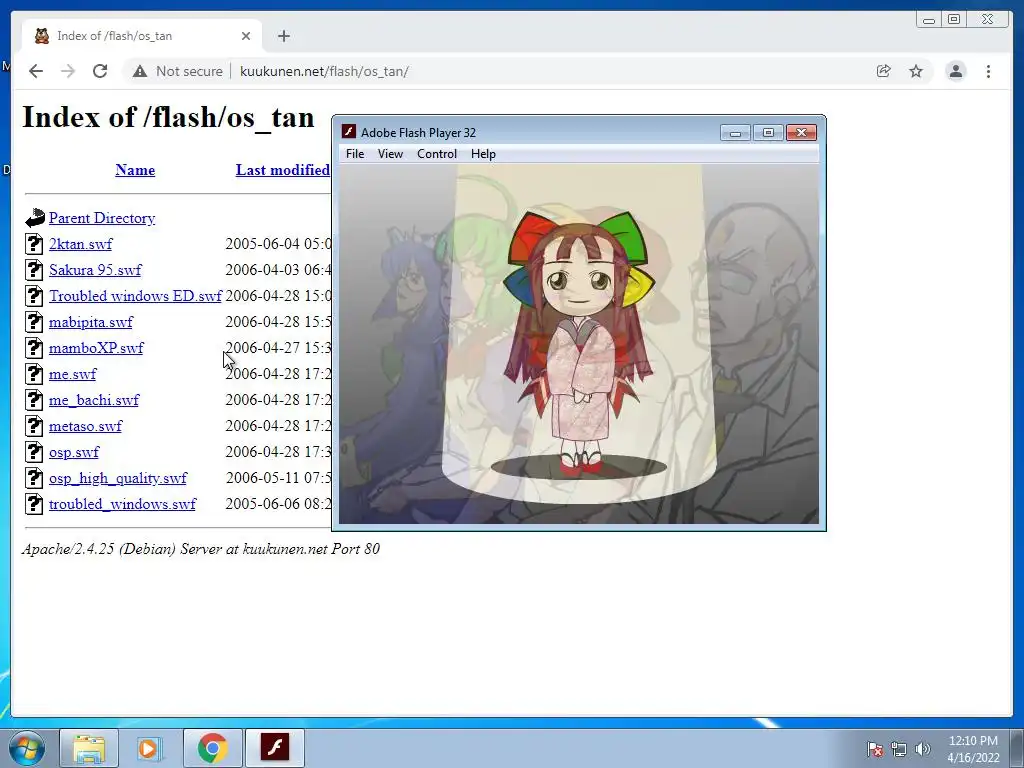This screenshot has width=1024, height=768.
Task: Open Troubled windows ED.swf
Action: point(135,296)
